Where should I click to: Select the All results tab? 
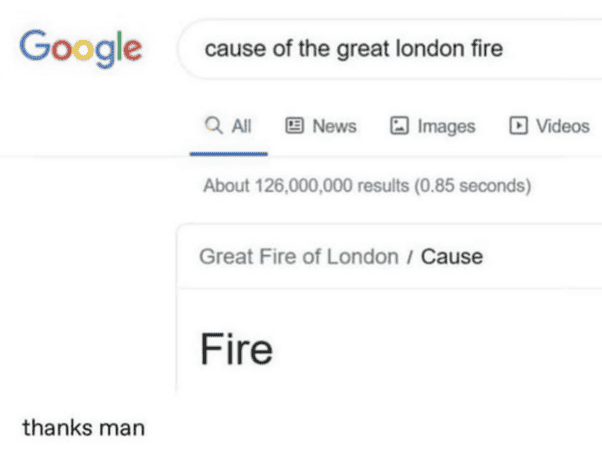click(x=228, y=126)
